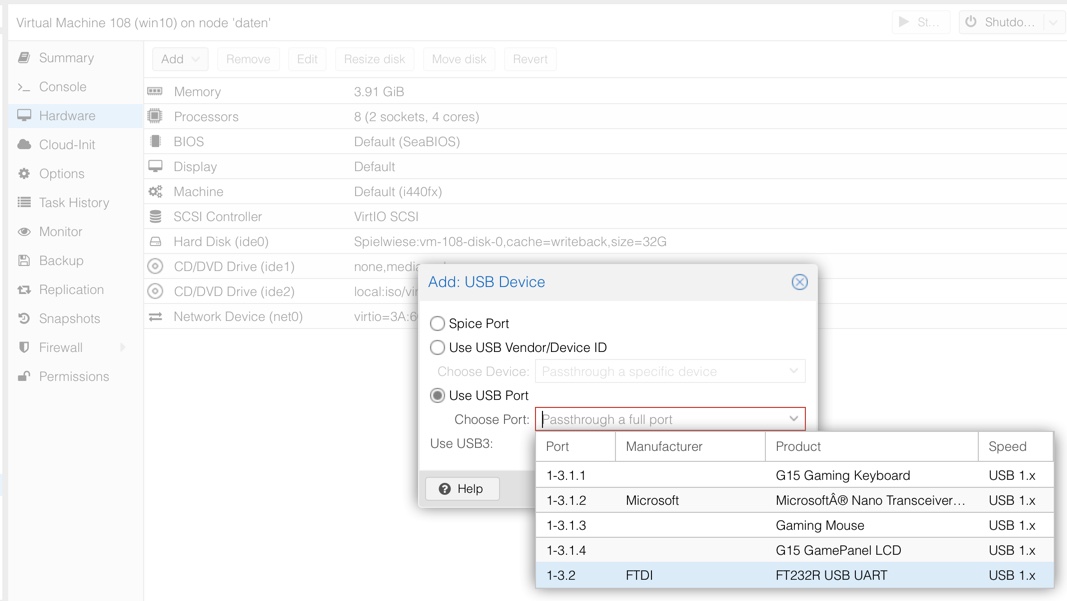
Task: Click the Summary icon in sidebar
Action: [24, 58]
